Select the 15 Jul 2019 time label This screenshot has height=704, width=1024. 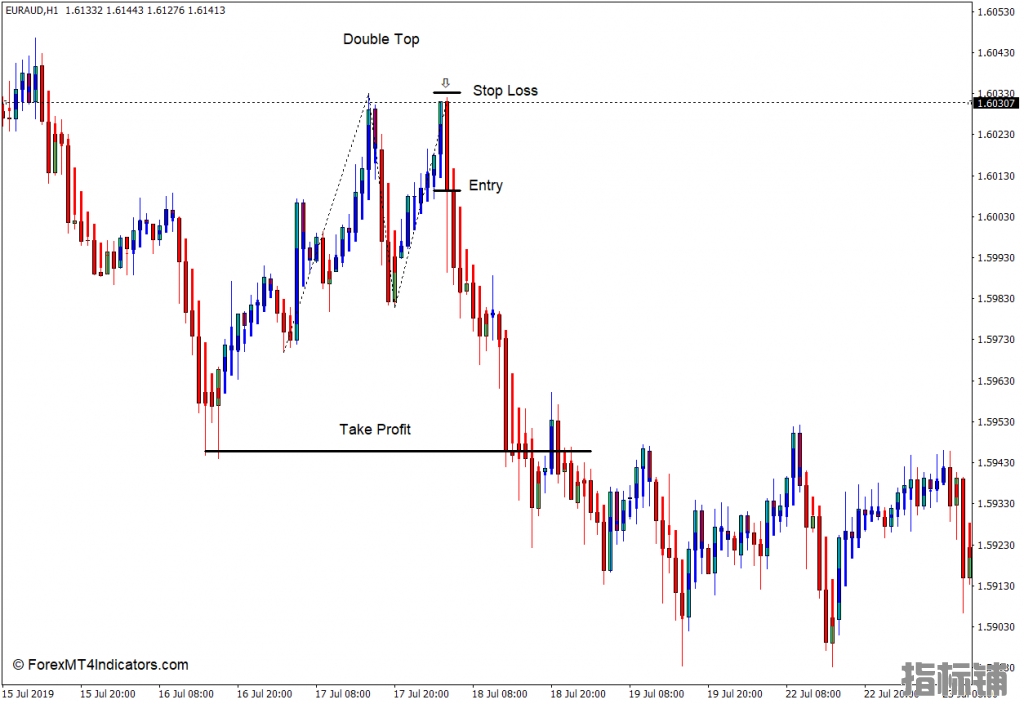(x=26, y=694)
